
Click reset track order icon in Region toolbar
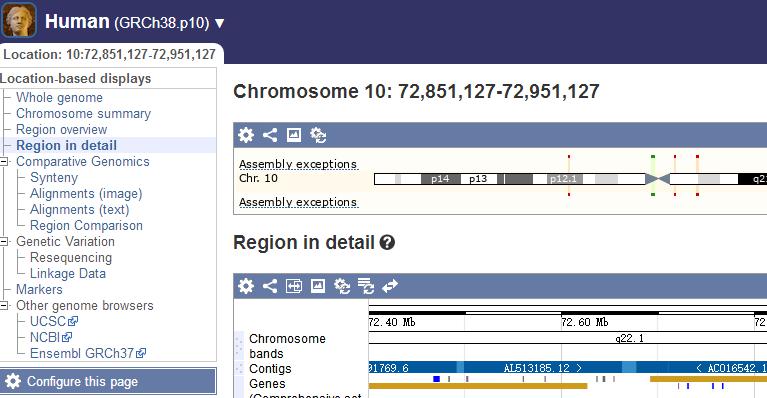coord(365,286)
